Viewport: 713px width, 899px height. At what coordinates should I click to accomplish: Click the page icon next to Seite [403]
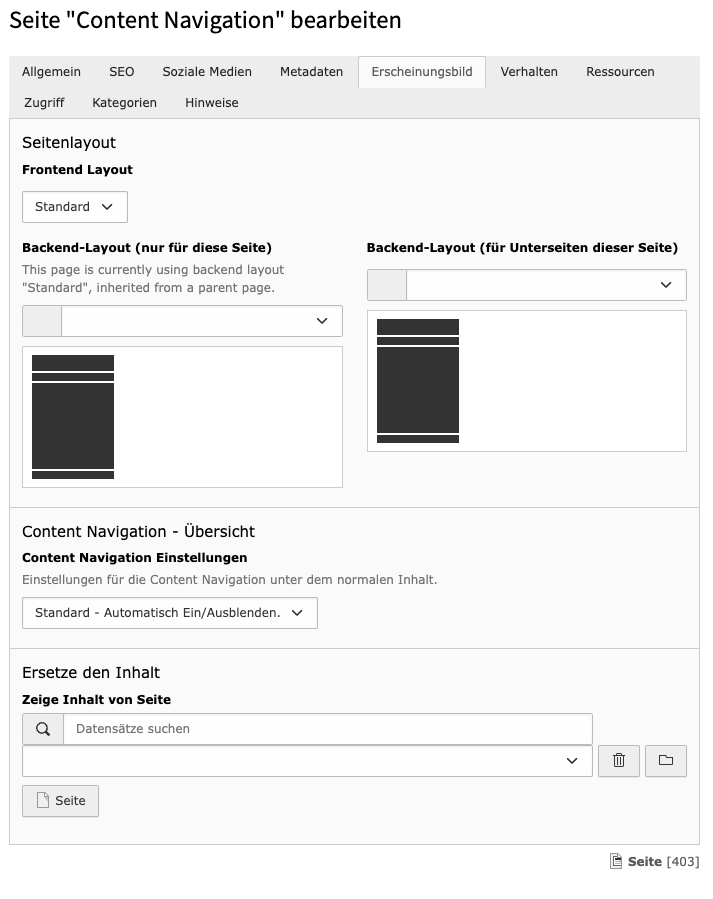click(616, 861)
